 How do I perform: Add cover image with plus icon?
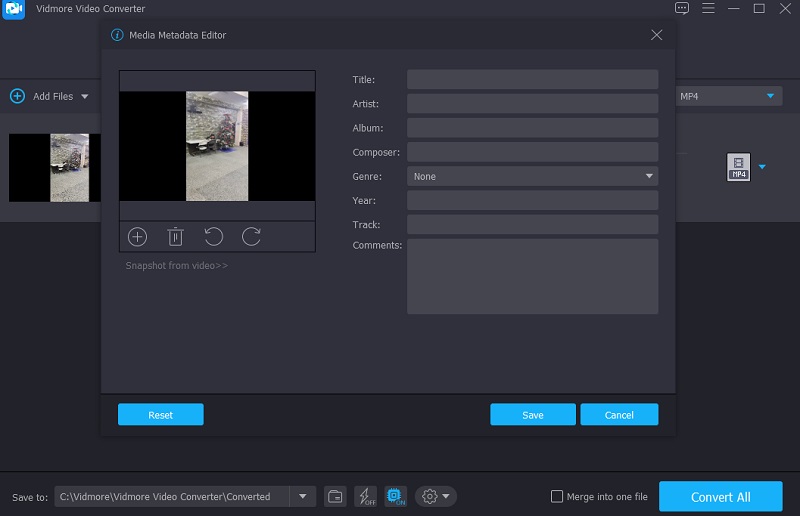137,237
